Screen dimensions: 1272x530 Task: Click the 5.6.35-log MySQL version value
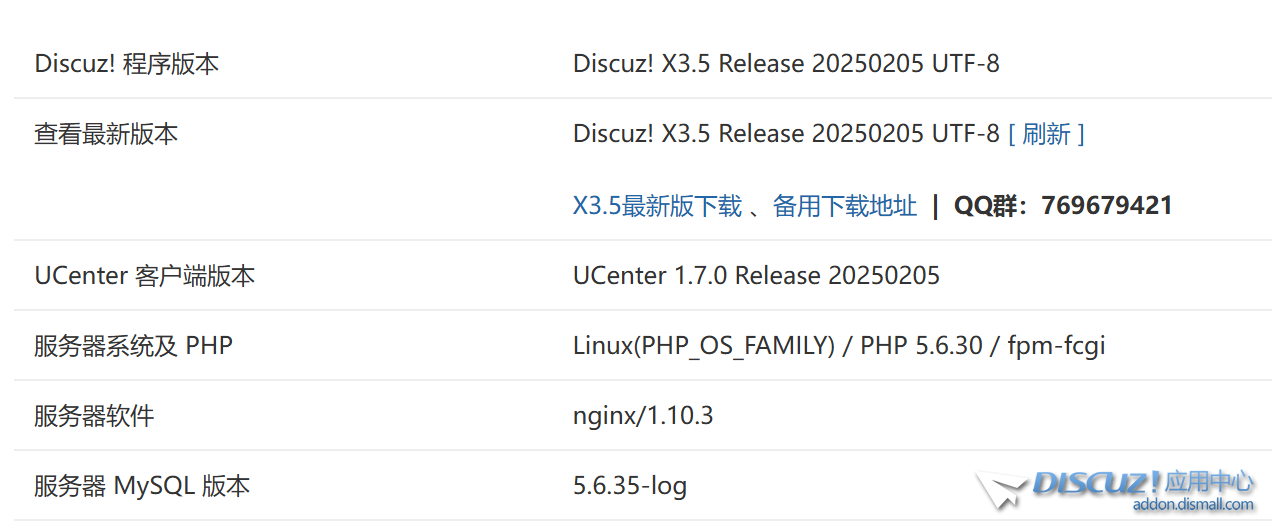coord(630,487)
